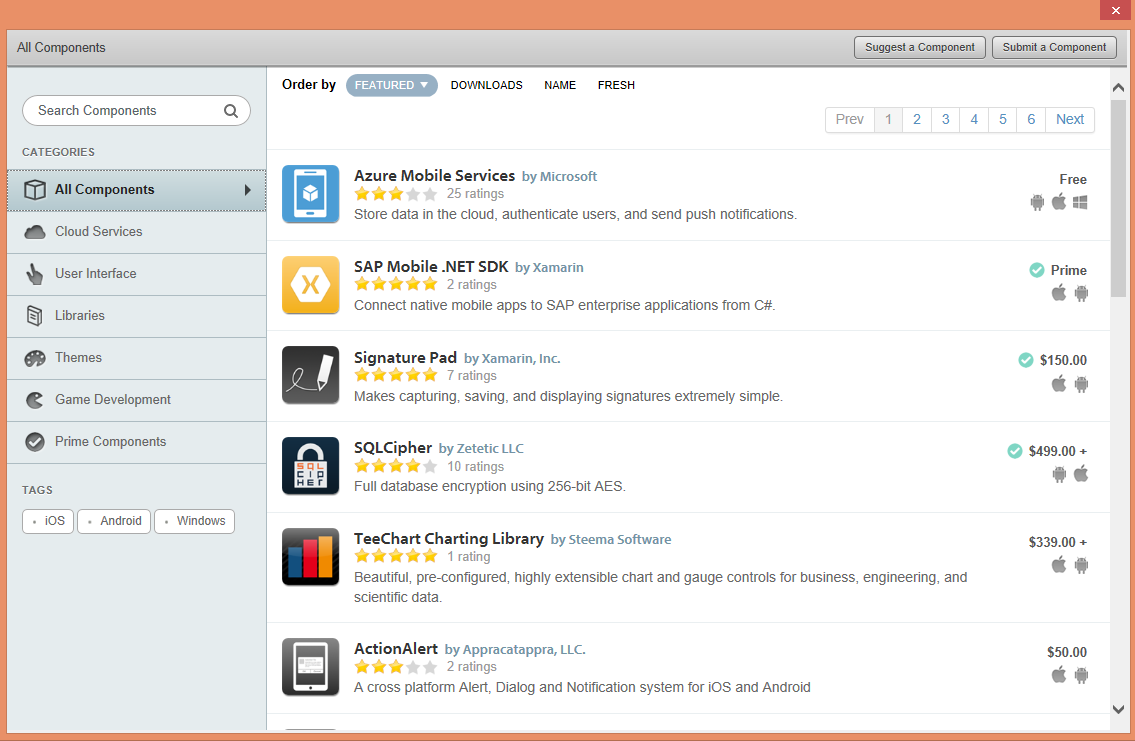Image resolution: width=1135 pixels, height=741 pixels.
Task: Open the Cloud Services category
Action: point(137,232)
